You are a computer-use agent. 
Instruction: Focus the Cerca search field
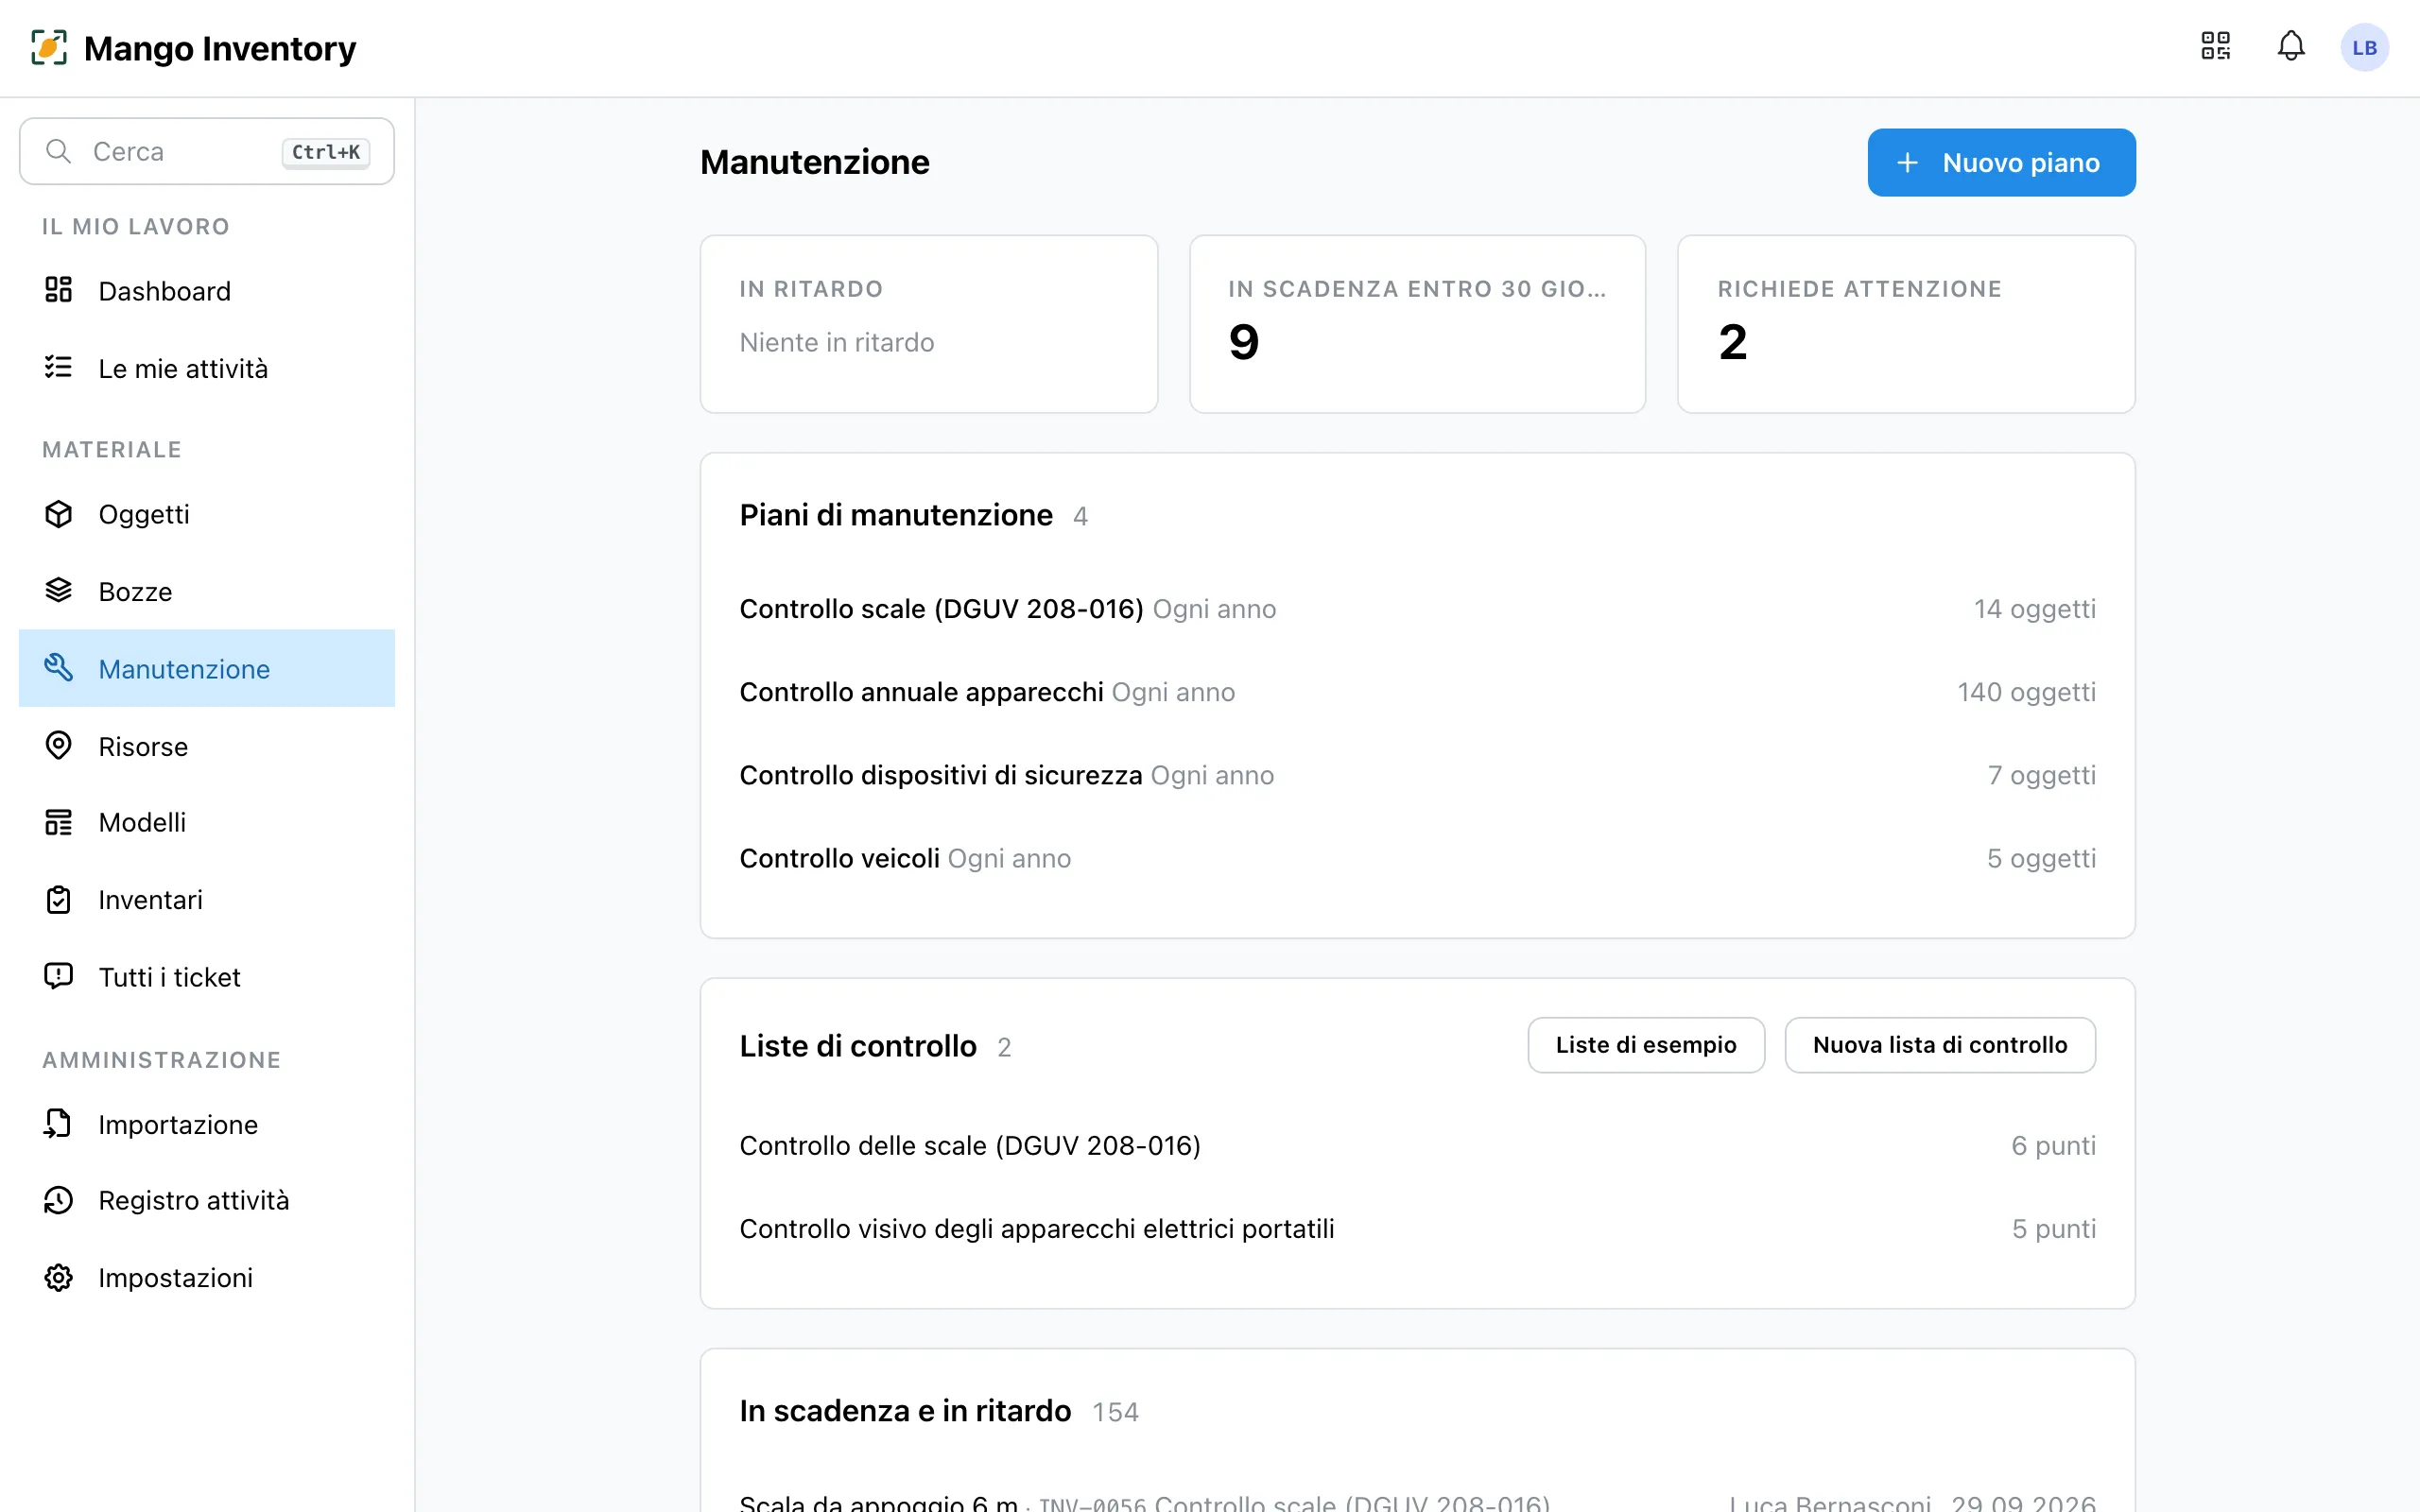[207, 151]
